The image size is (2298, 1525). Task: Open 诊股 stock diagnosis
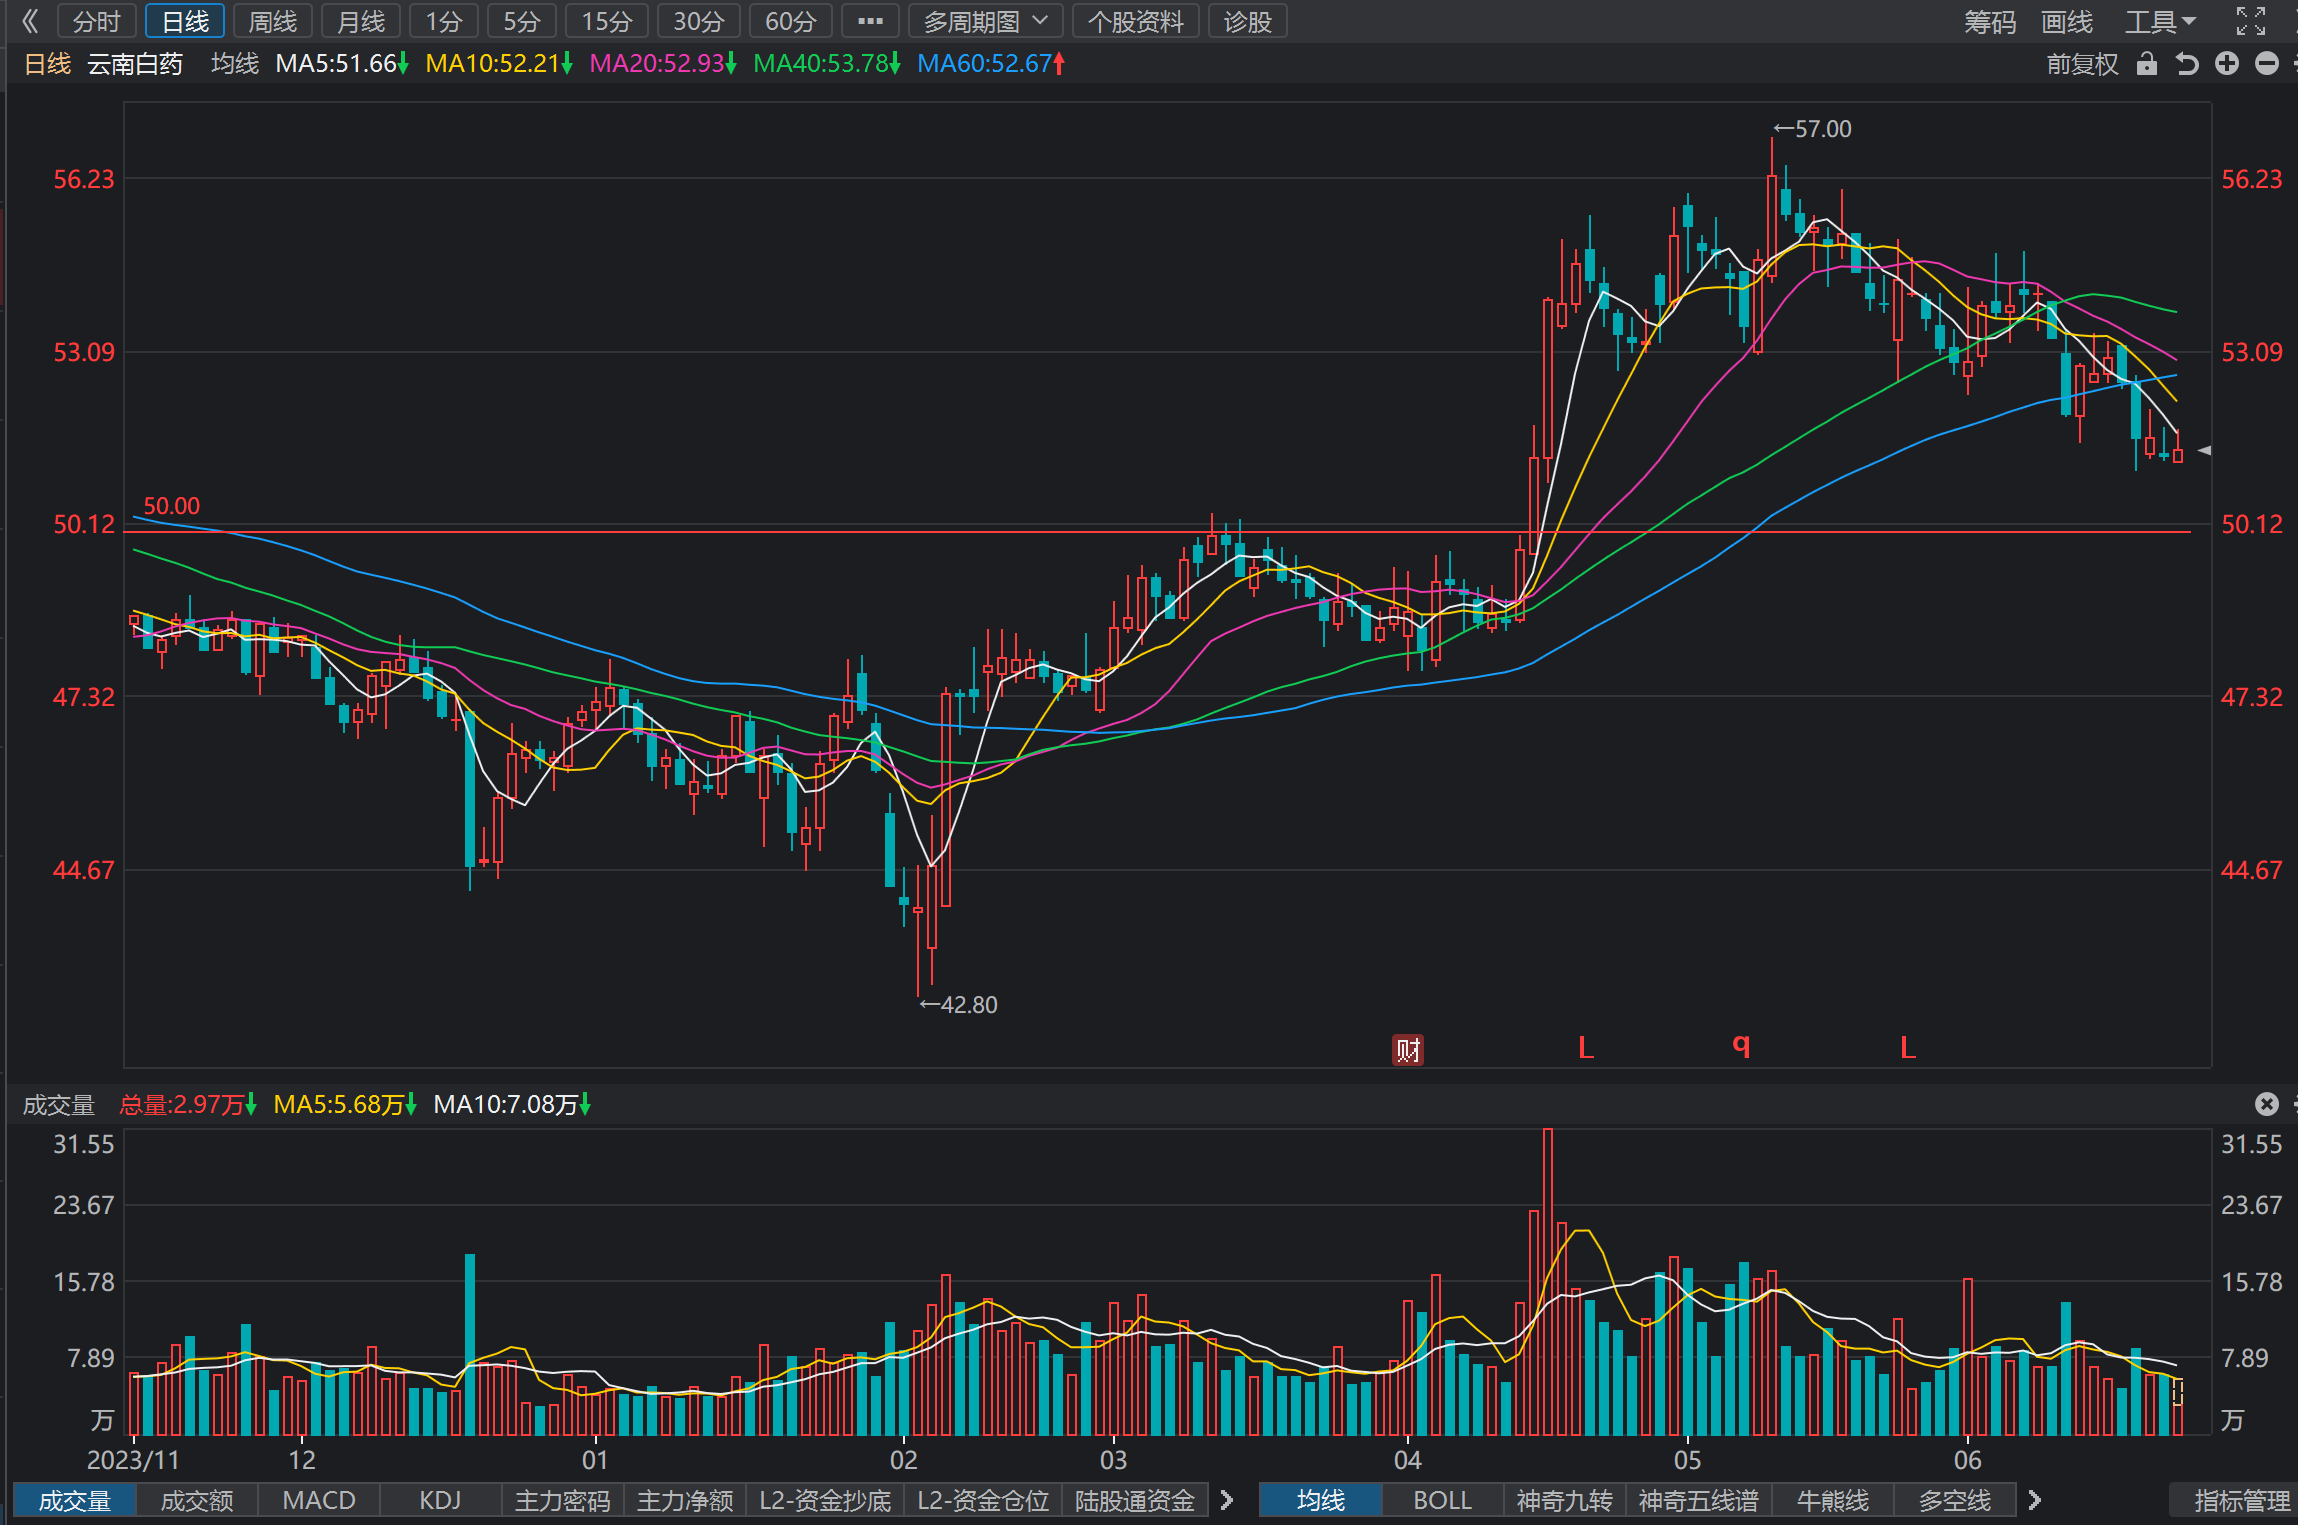[1247, 21]
